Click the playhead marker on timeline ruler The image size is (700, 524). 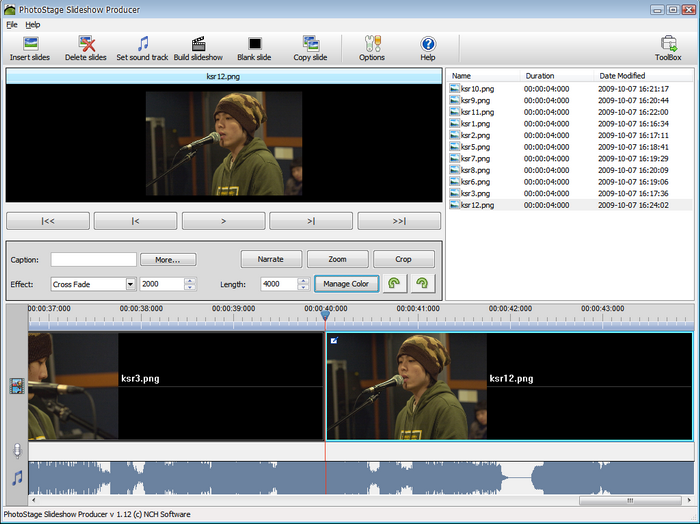pos(325,316)
